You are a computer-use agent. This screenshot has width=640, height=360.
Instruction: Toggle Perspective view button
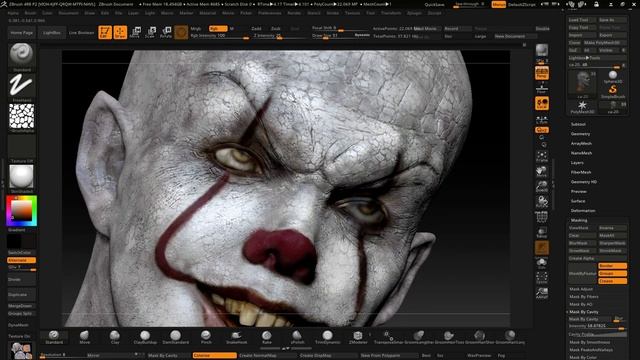[x=542, y=73]
